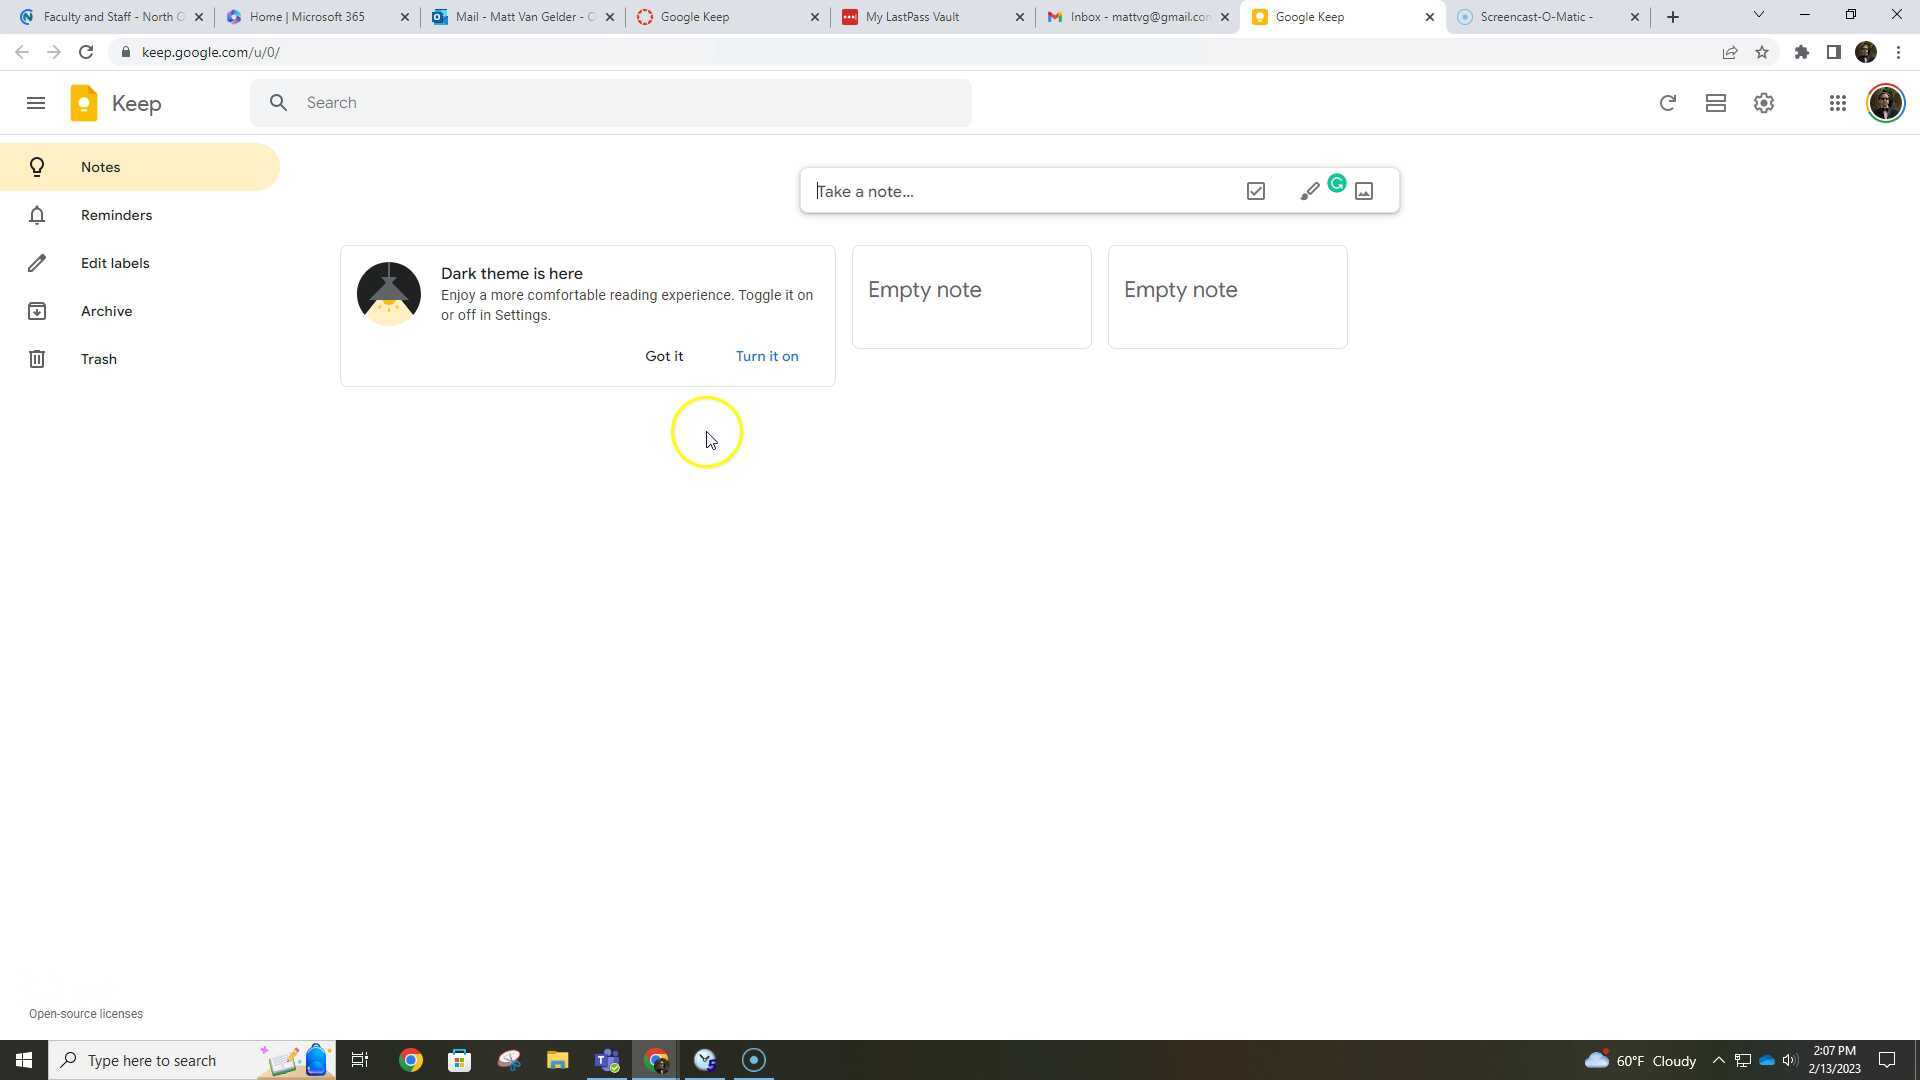
Task: Open Trash in the sidebar
Action: (x=140, y=359)
